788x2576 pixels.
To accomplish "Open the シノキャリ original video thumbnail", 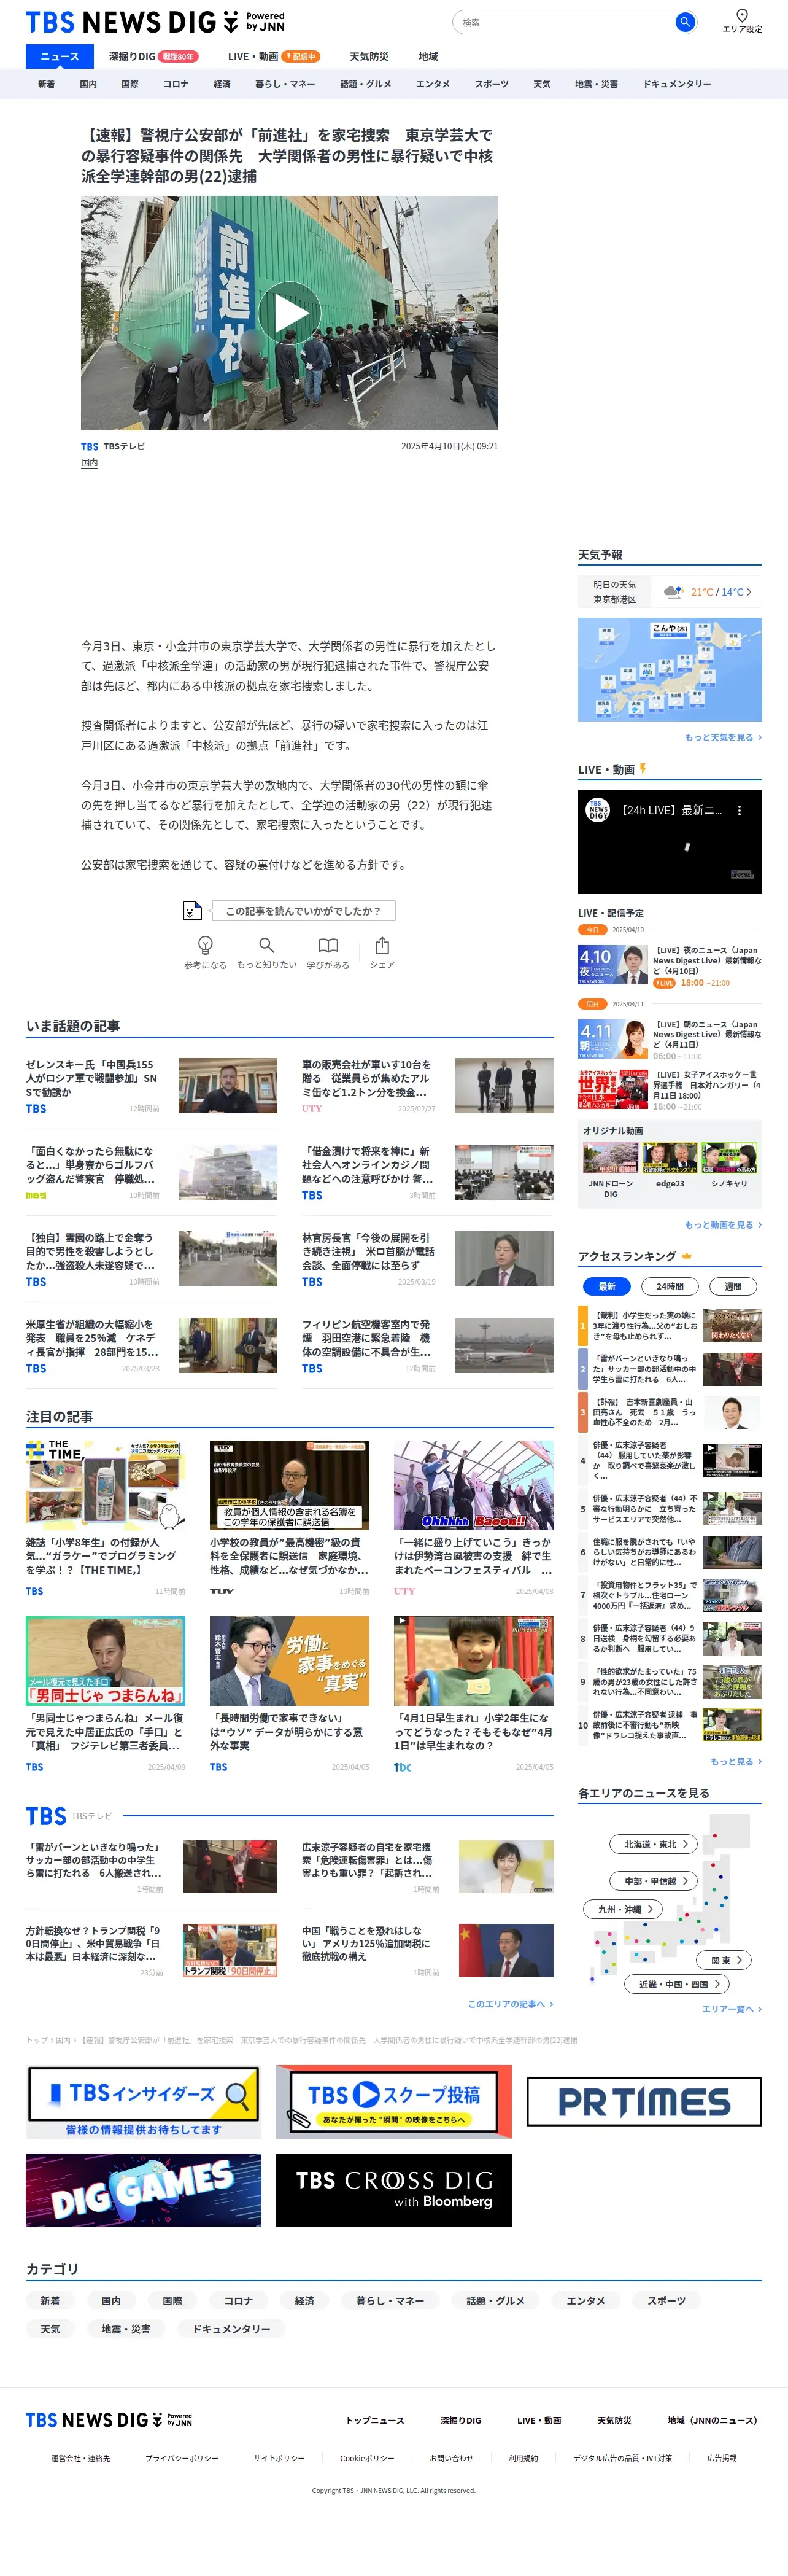I will [729, 1158].
